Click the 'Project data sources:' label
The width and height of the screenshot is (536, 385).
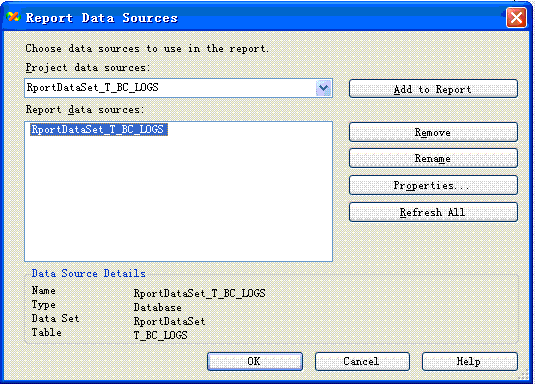(88, 68)
